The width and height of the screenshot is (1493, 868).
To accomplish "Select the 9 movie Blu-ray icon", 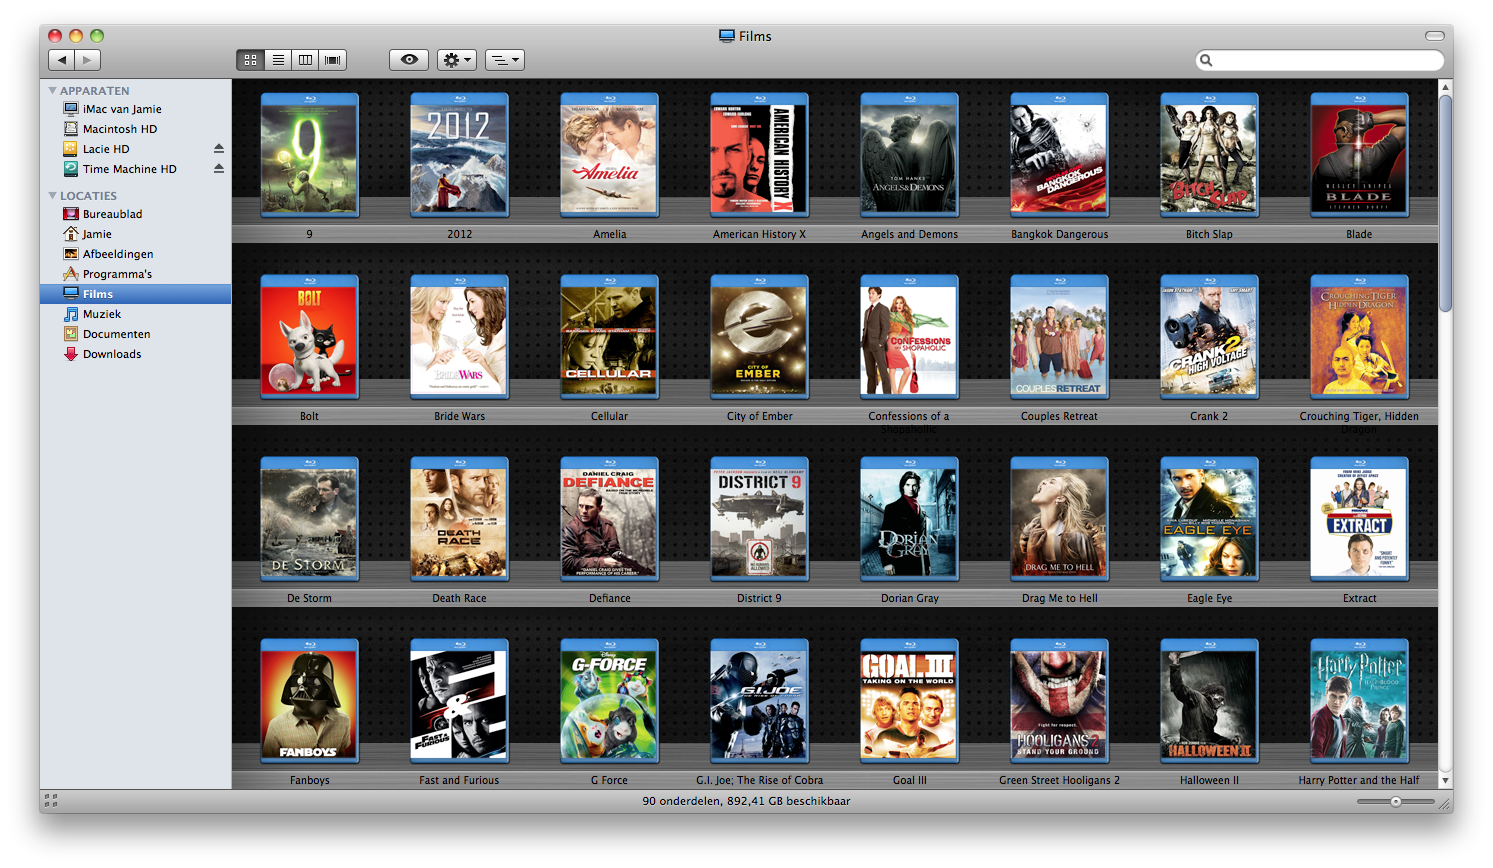I will tap(309, 155).
